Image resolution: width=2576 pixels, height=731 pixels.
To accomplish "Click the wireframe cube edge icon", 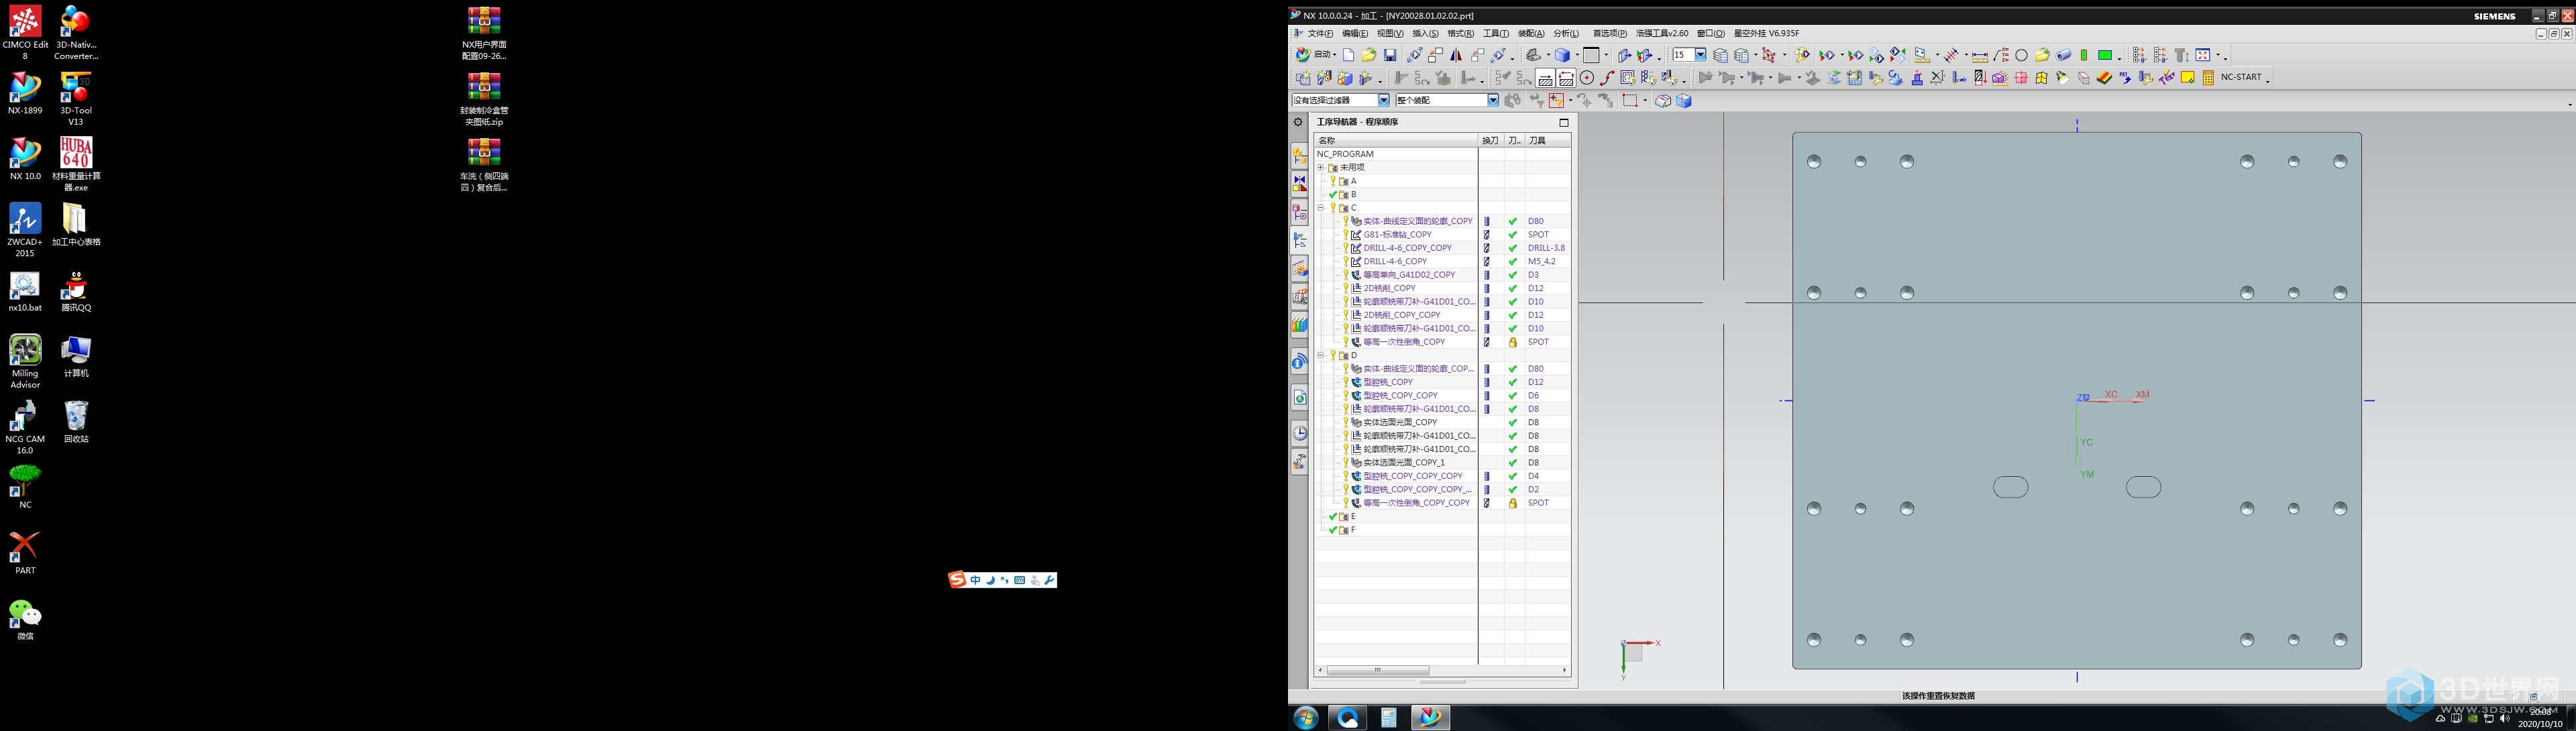I will (1684, 100).
